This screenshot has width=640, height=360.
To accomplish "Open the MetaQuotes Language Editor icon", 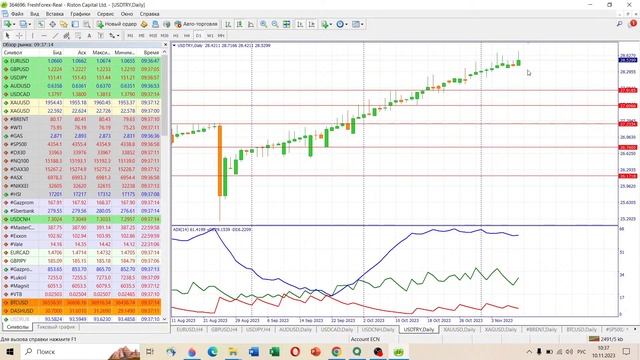I will [144, 24].
